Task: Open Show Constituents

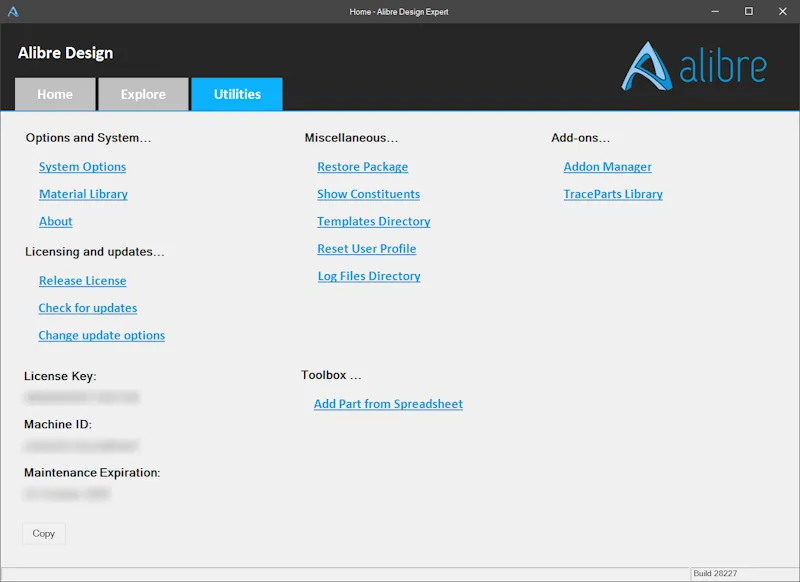Action: coord(368,194)
